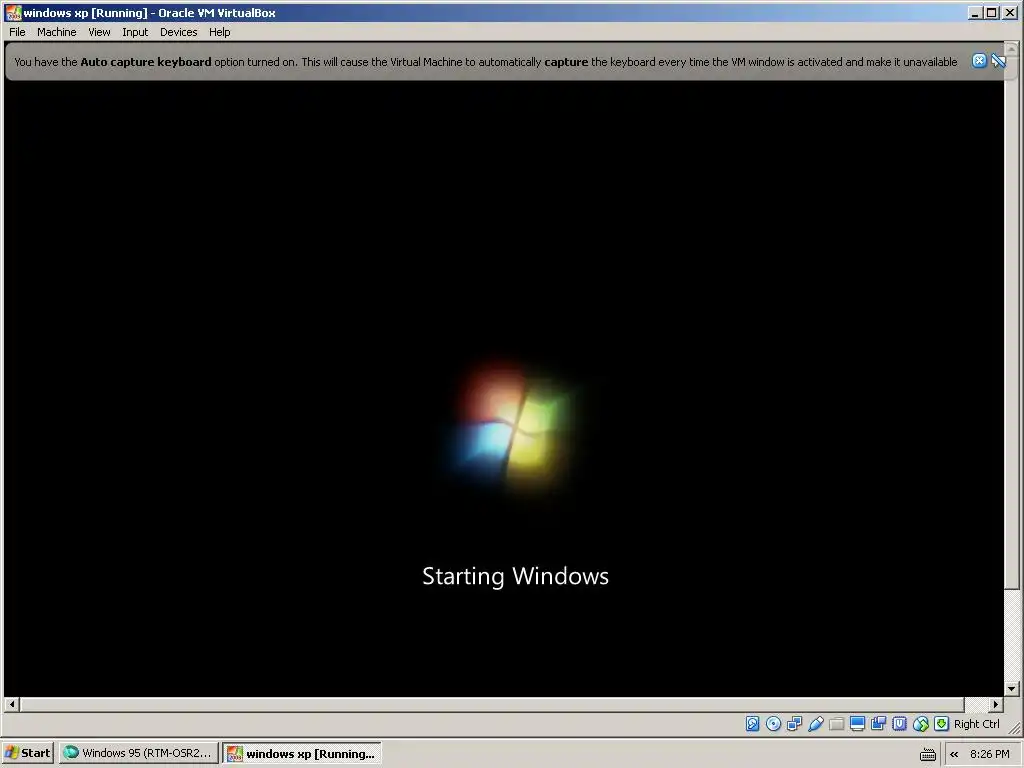The width and height of the screenshot is (1024, 768).
Task: Dismiss the Auto capture keyboard notification
Action: click(x=979, y=61)
